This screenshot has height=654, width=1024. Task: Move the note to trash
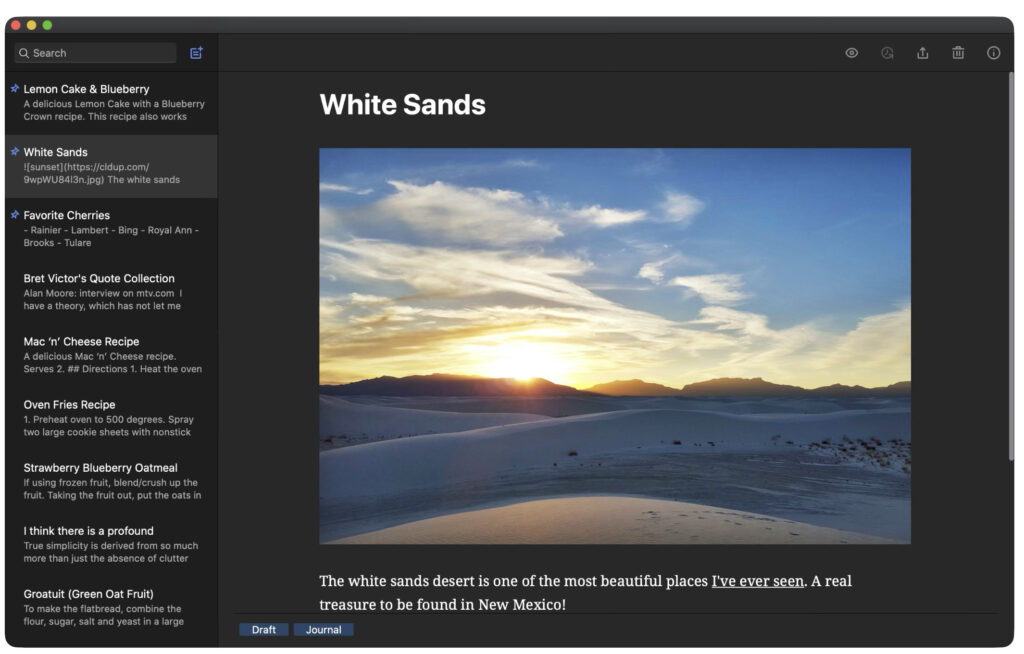click(958, 53)
